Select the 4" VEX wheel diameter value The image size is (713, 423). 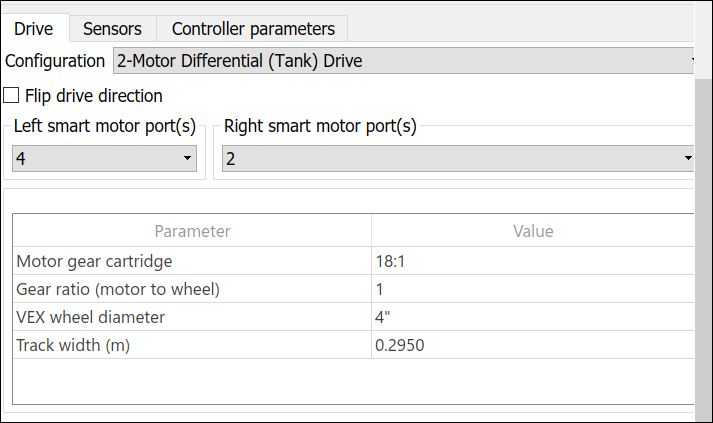pyautogui.click(x=532, y=318)
